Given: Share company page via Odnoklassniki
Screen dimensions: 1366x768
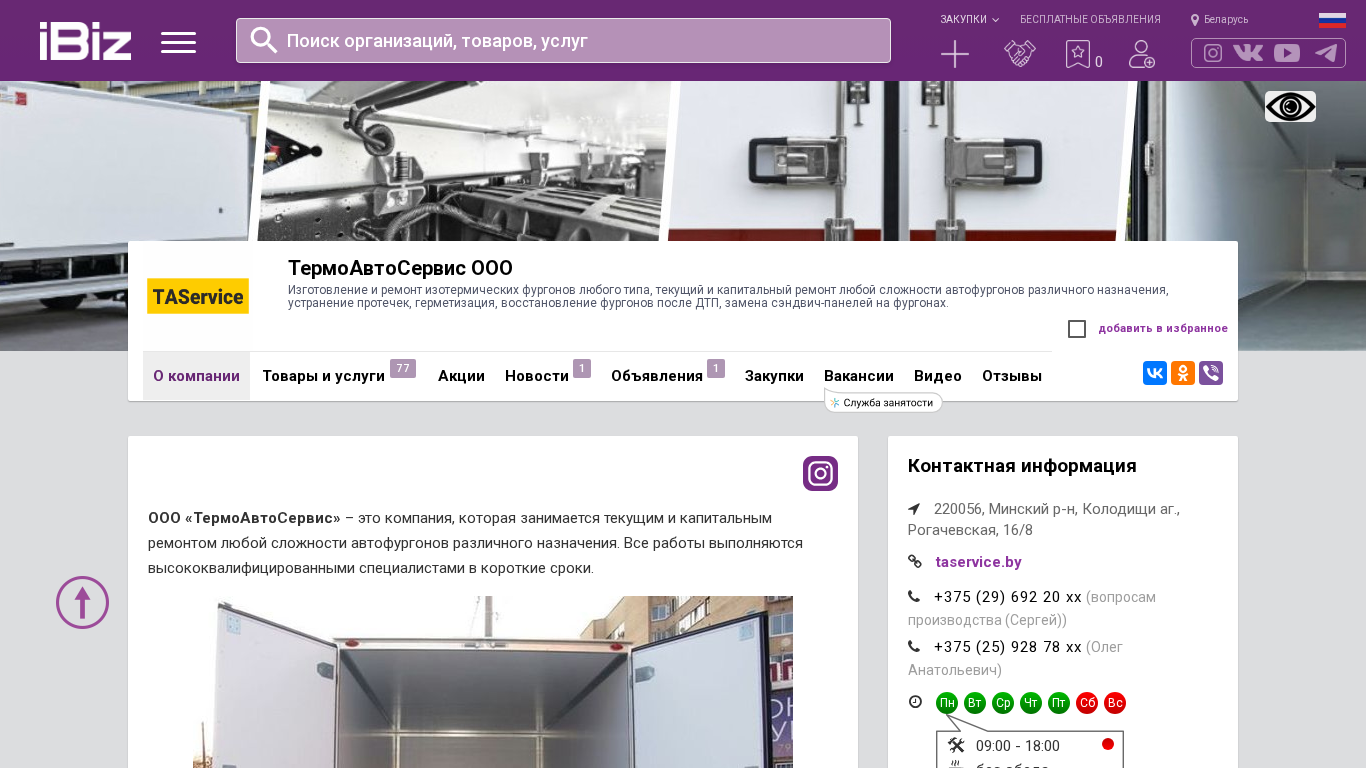Looking at the screenshot, I should coord(1183,373).
